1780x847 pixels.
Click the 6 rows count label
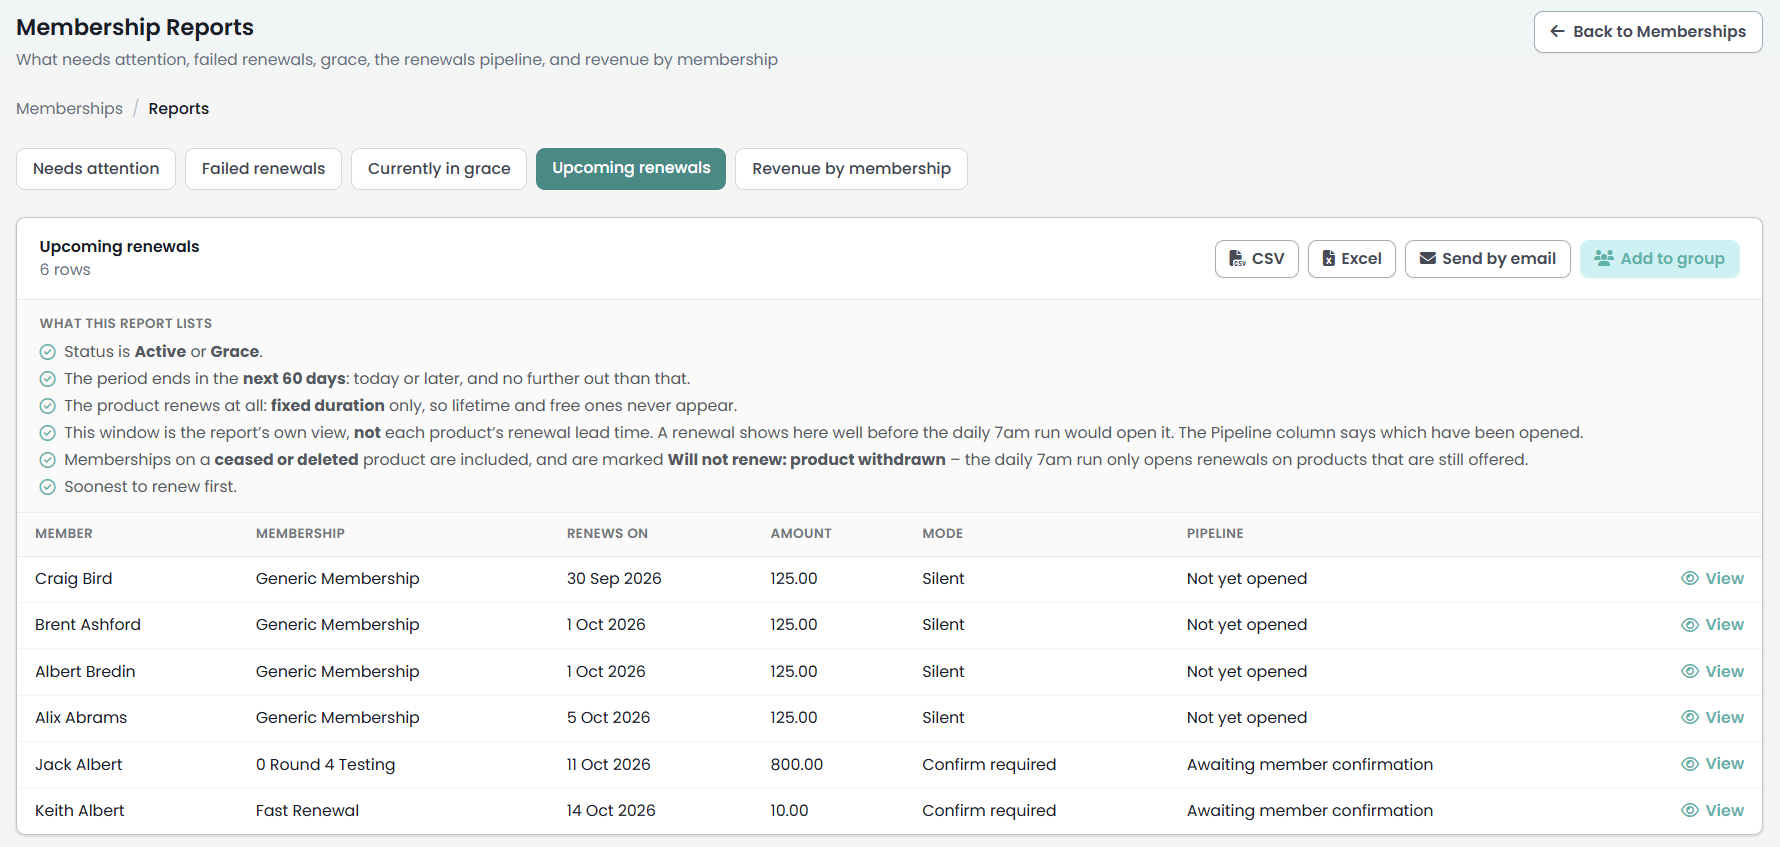click(65, 270)
